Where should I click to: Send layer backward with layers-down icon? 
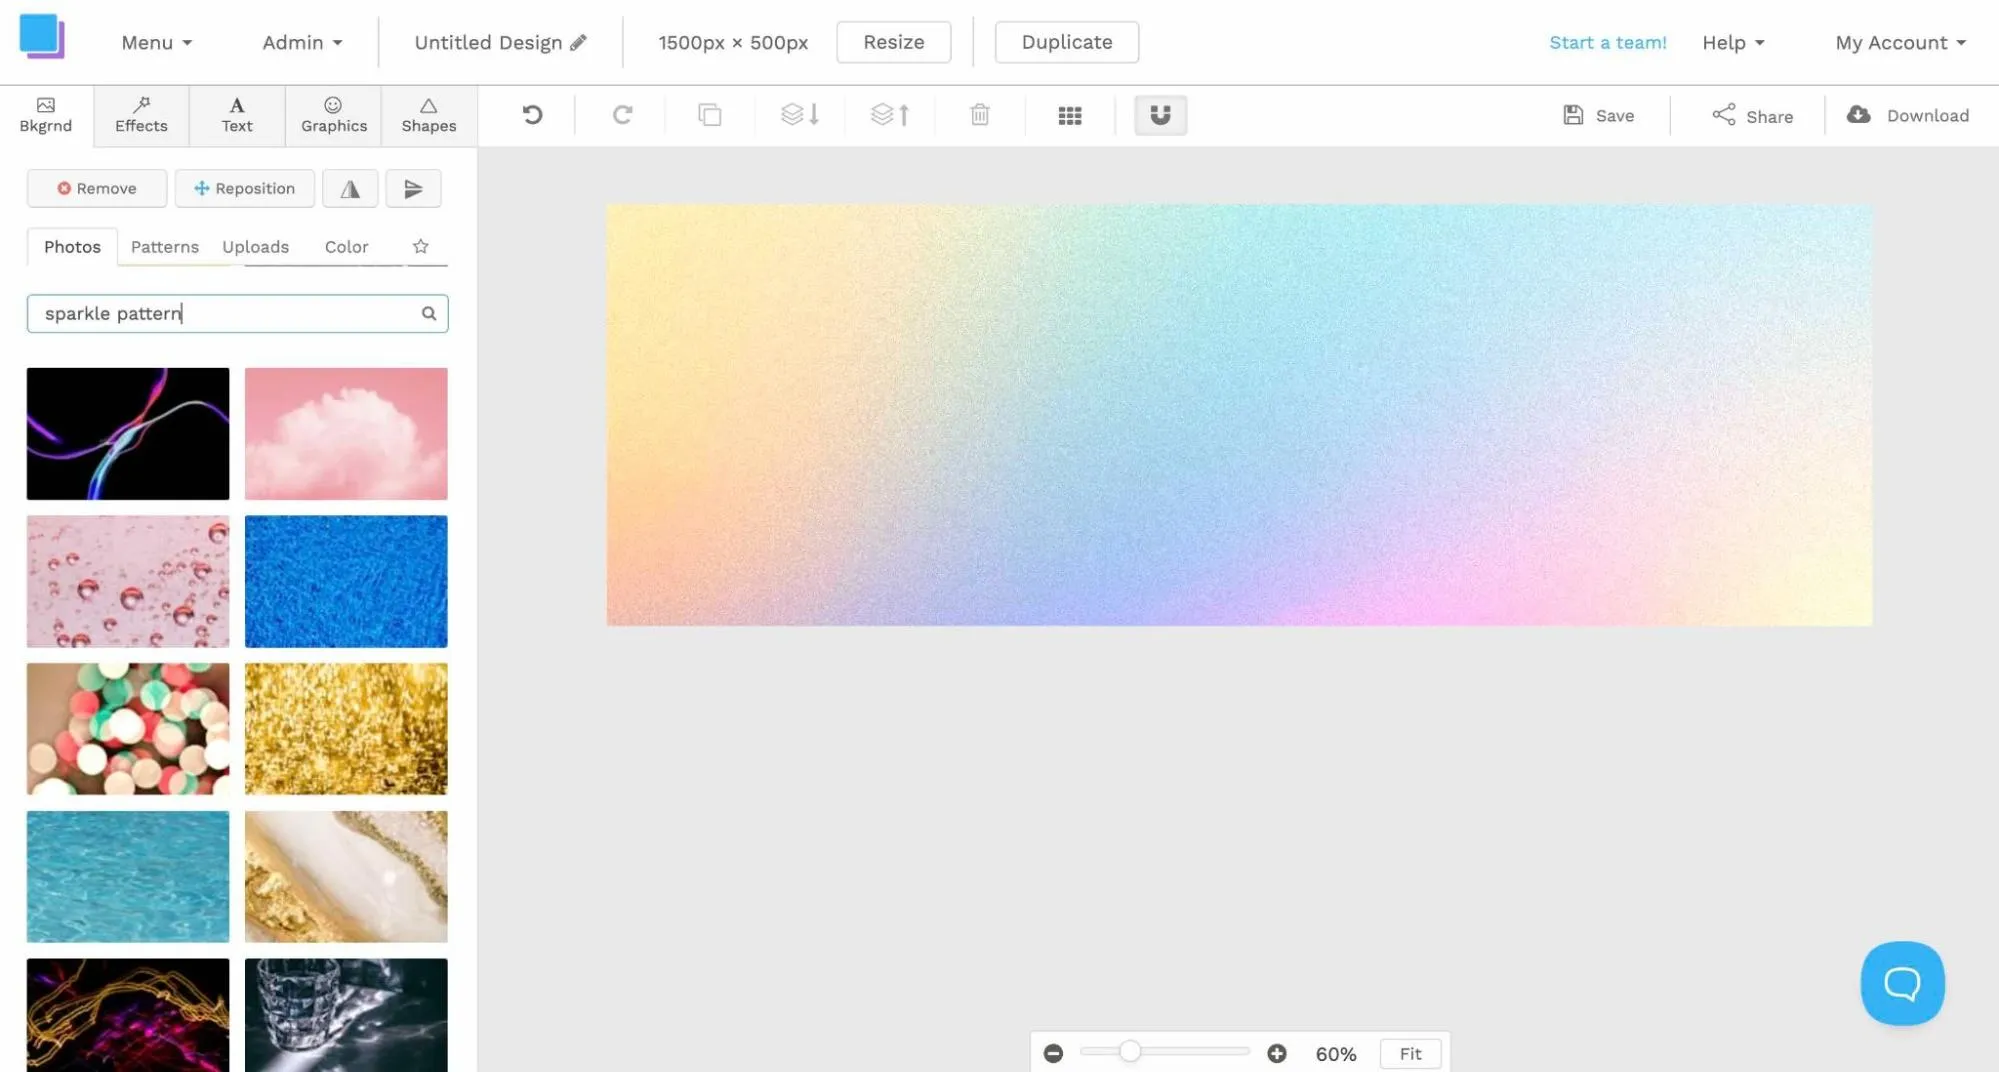coord(800,115)
